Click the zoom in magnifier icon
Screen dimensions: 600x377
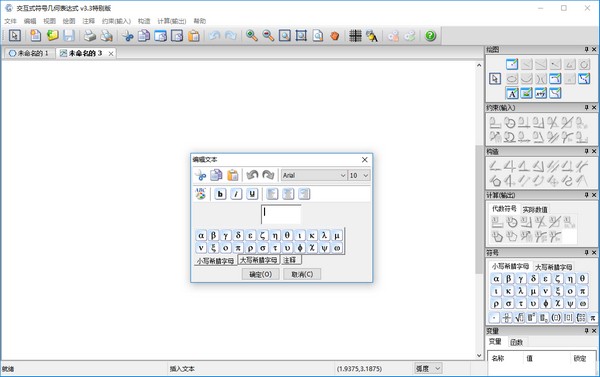click(251, 36)
